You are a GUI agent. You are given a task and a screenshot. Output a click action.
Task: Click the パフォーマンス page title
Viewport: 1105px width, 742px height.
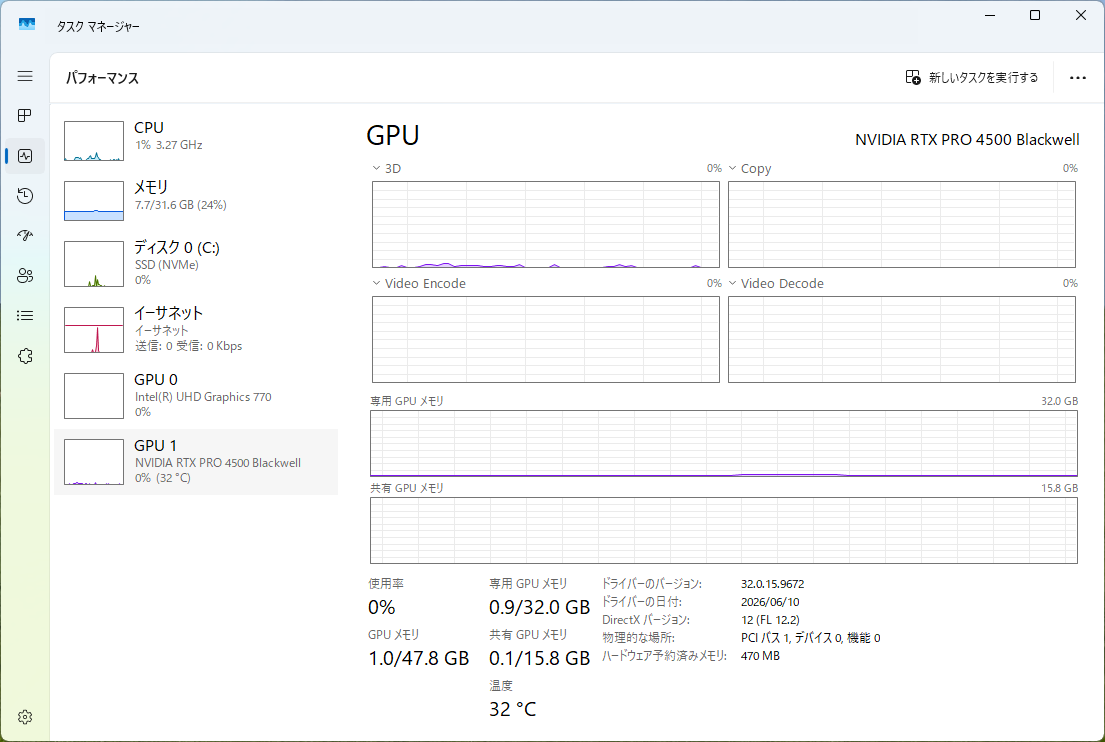tap(102, 78)
